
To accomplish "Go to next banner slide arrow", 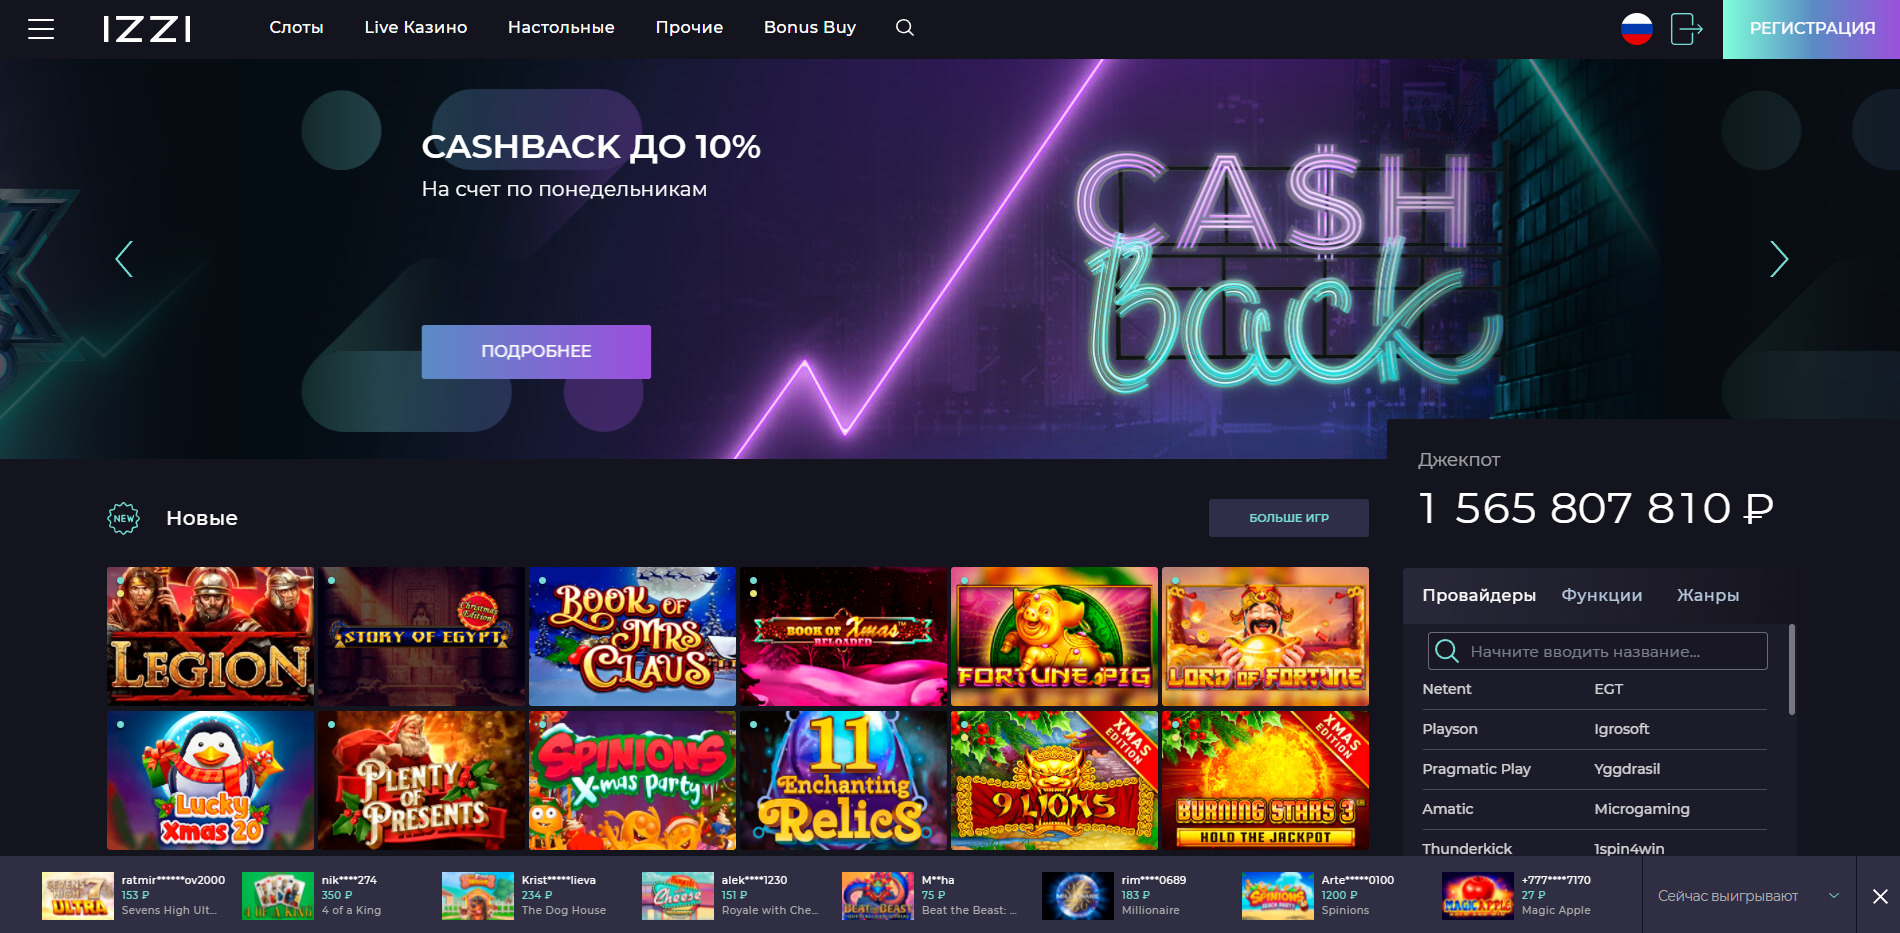I will [1779, 259].
